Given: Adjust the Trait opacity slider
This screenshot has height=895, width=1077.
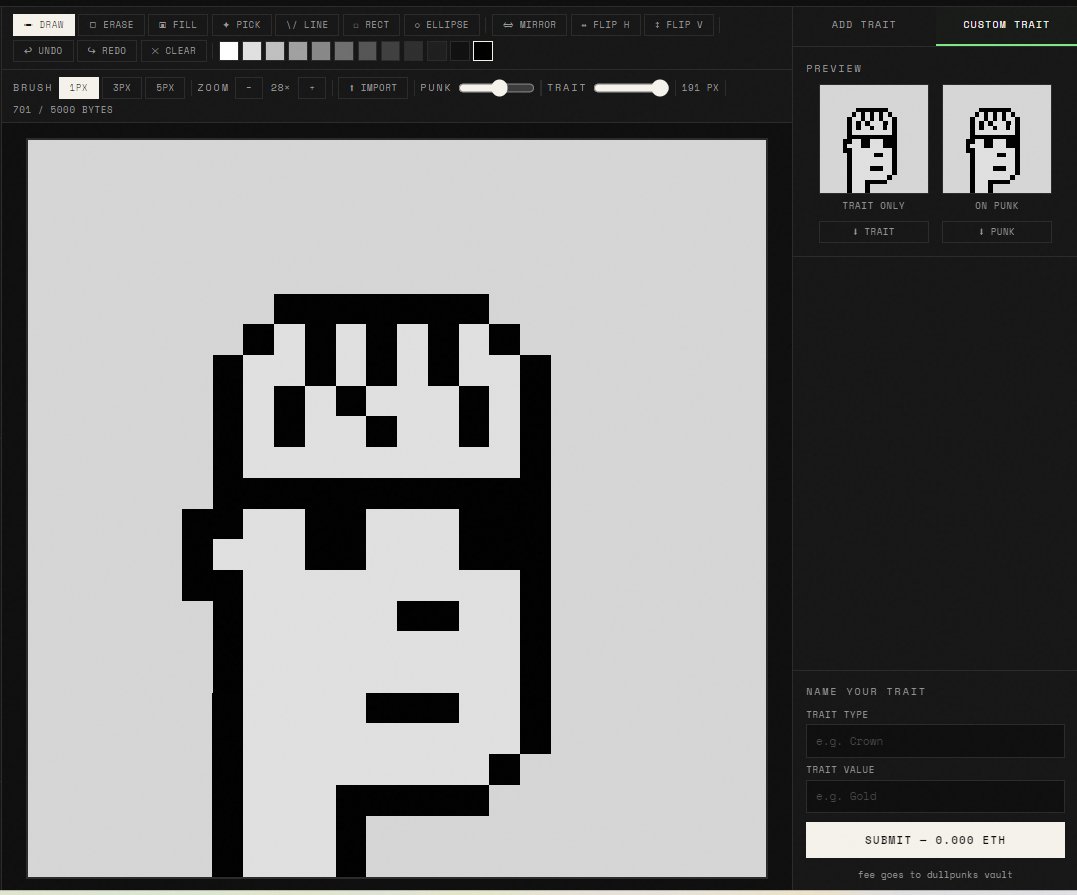Looking at the screenshot, I should pos(631,88).
